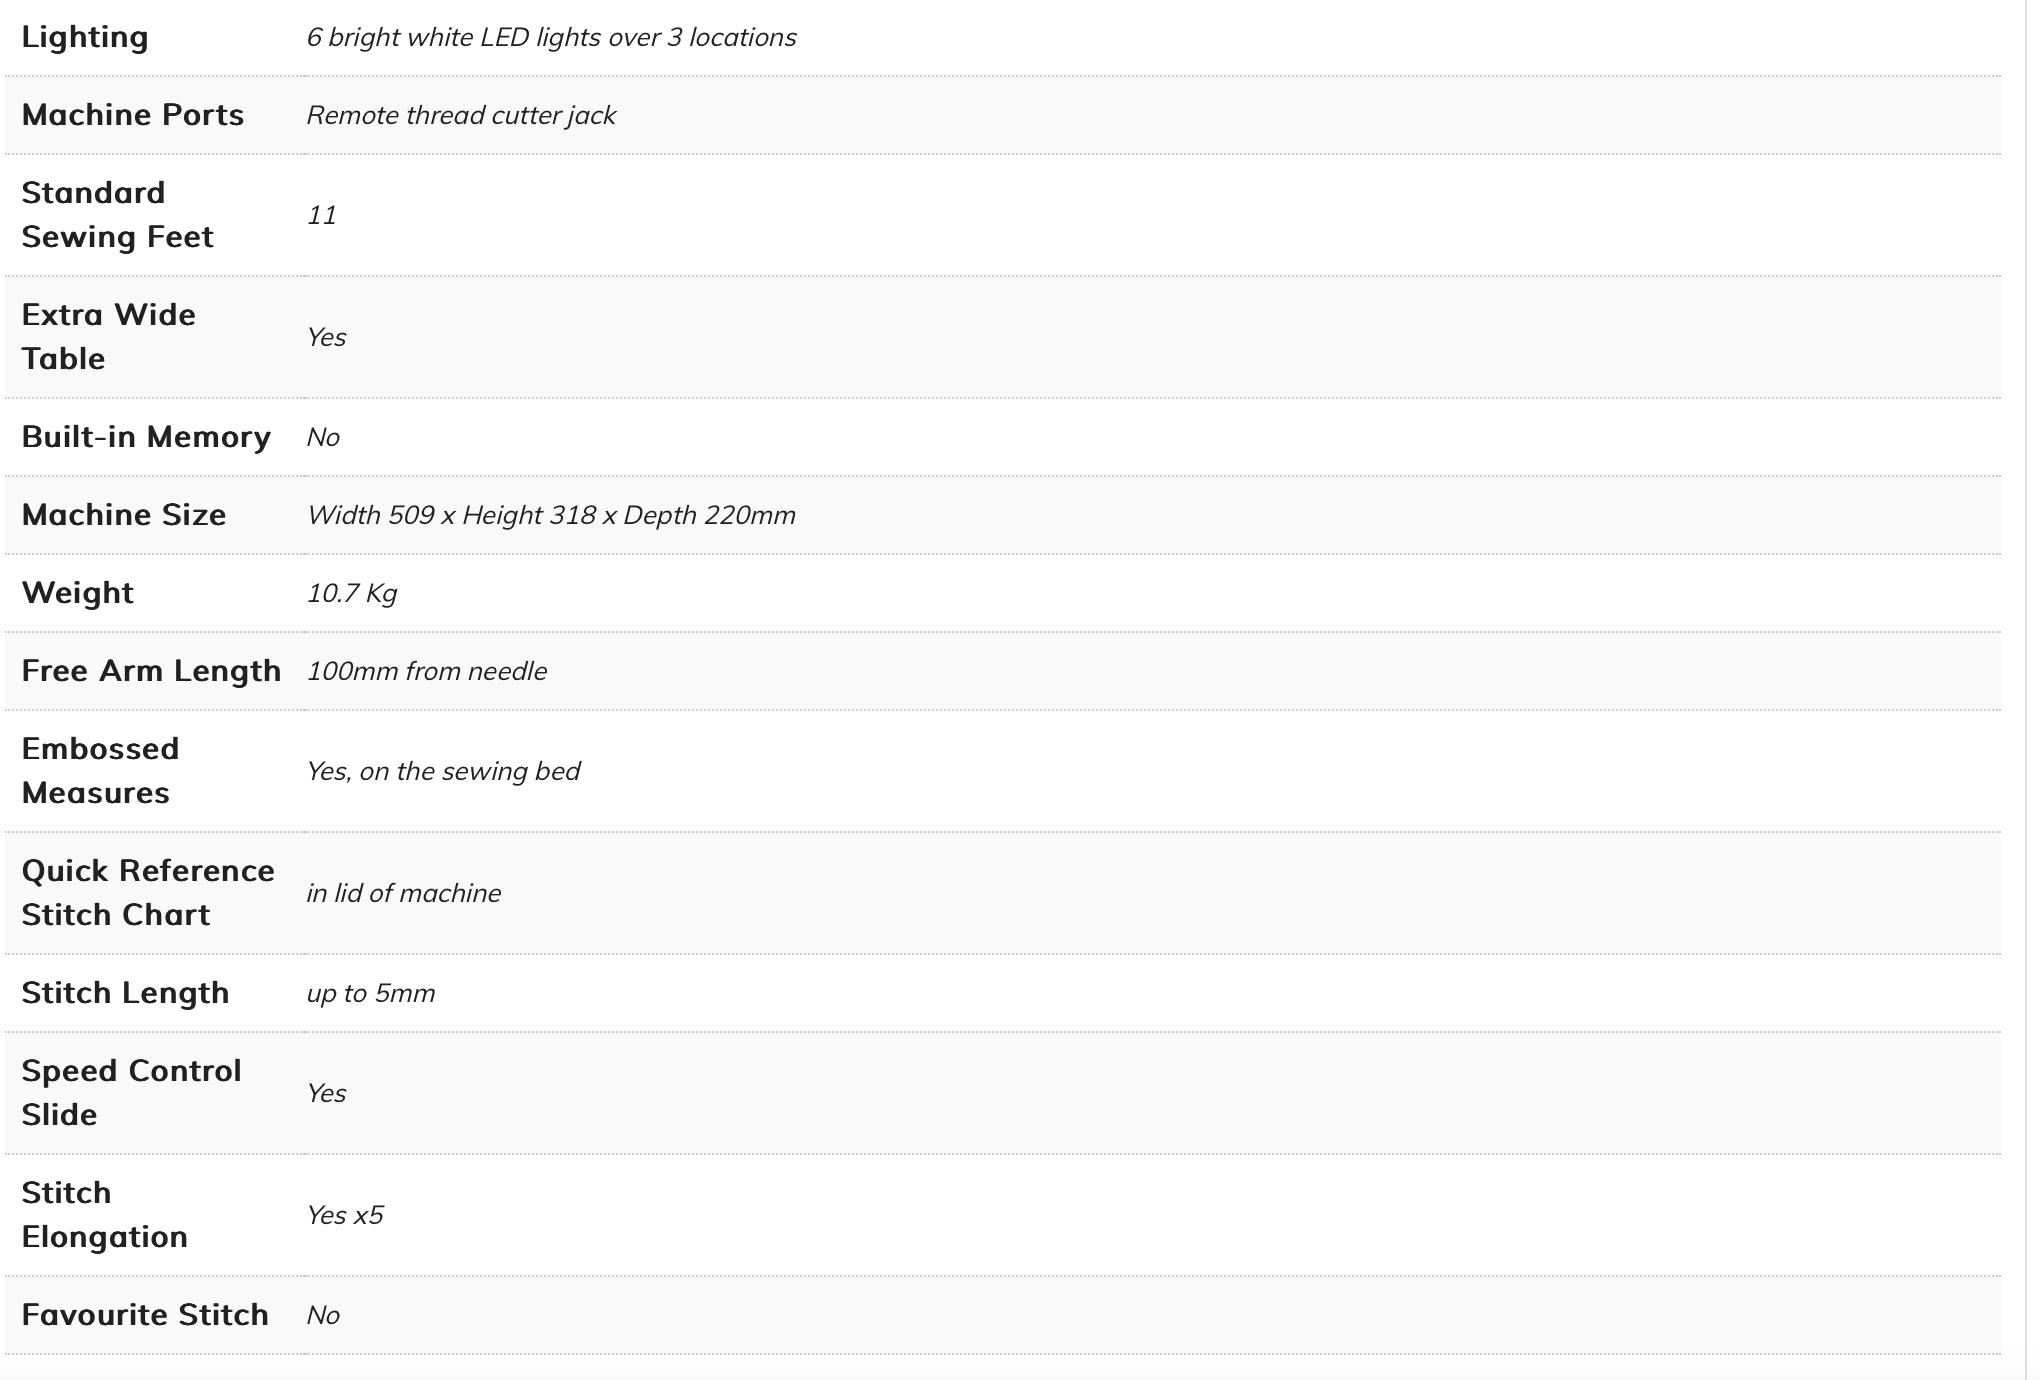Select the Machine Ports label
Image resolution: width=2040 pixels, height=1380 pixels.
click(133, 115)
